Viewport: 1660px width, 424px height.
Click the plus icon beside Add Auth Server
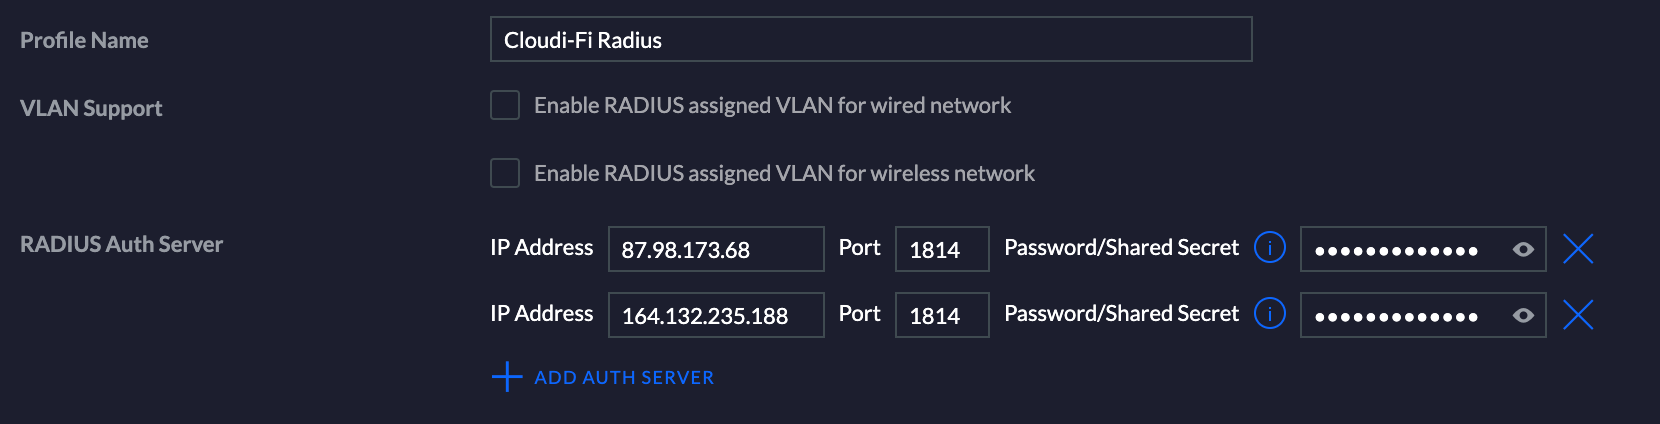(x=507, y=377)
